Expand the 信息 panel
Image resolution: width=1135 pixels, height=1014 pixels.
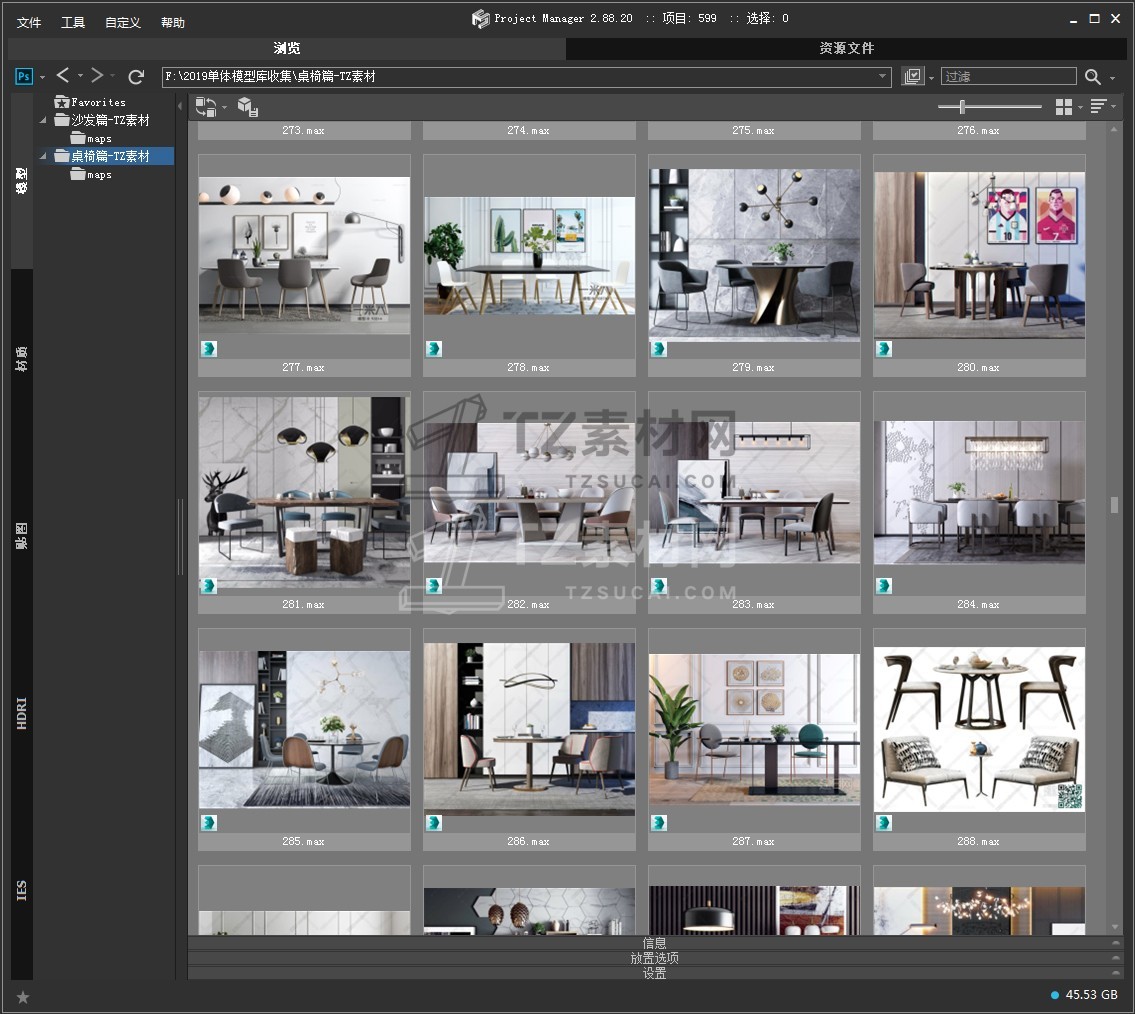click(655, 942)
